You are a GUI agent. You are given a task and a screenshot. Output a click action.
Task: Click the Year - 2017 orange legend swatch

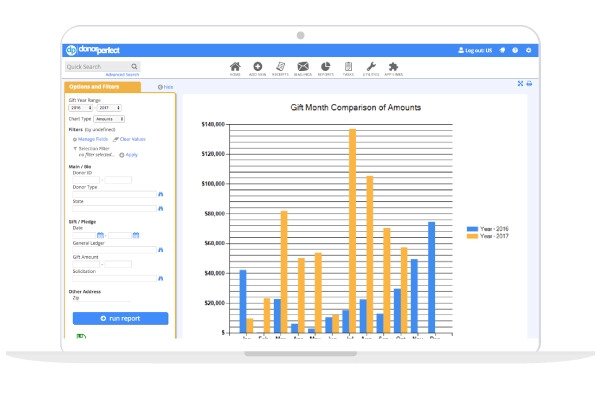click(x=472, y=236)
